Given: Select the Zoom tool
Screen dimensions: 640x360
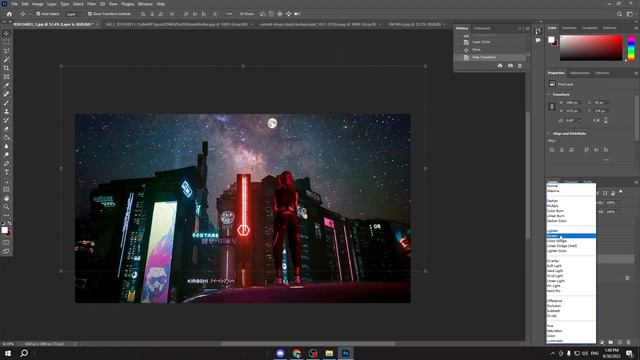Looking at the screenshot, I should pos(6,207).
